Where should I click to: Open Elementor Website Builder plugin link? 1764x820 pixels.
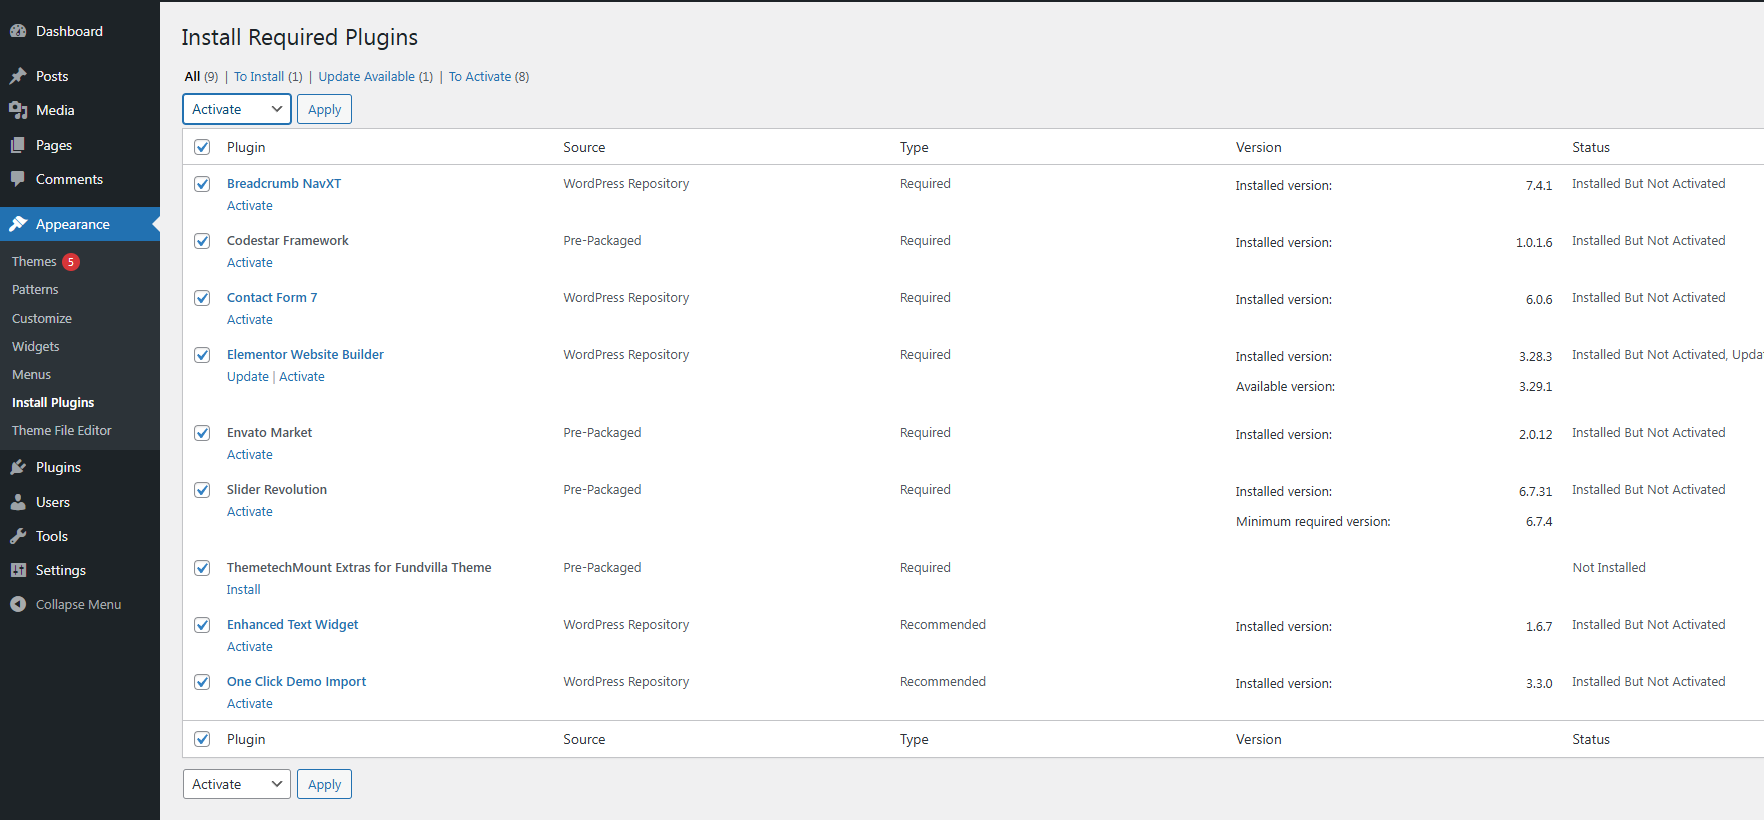coord(305,354)
